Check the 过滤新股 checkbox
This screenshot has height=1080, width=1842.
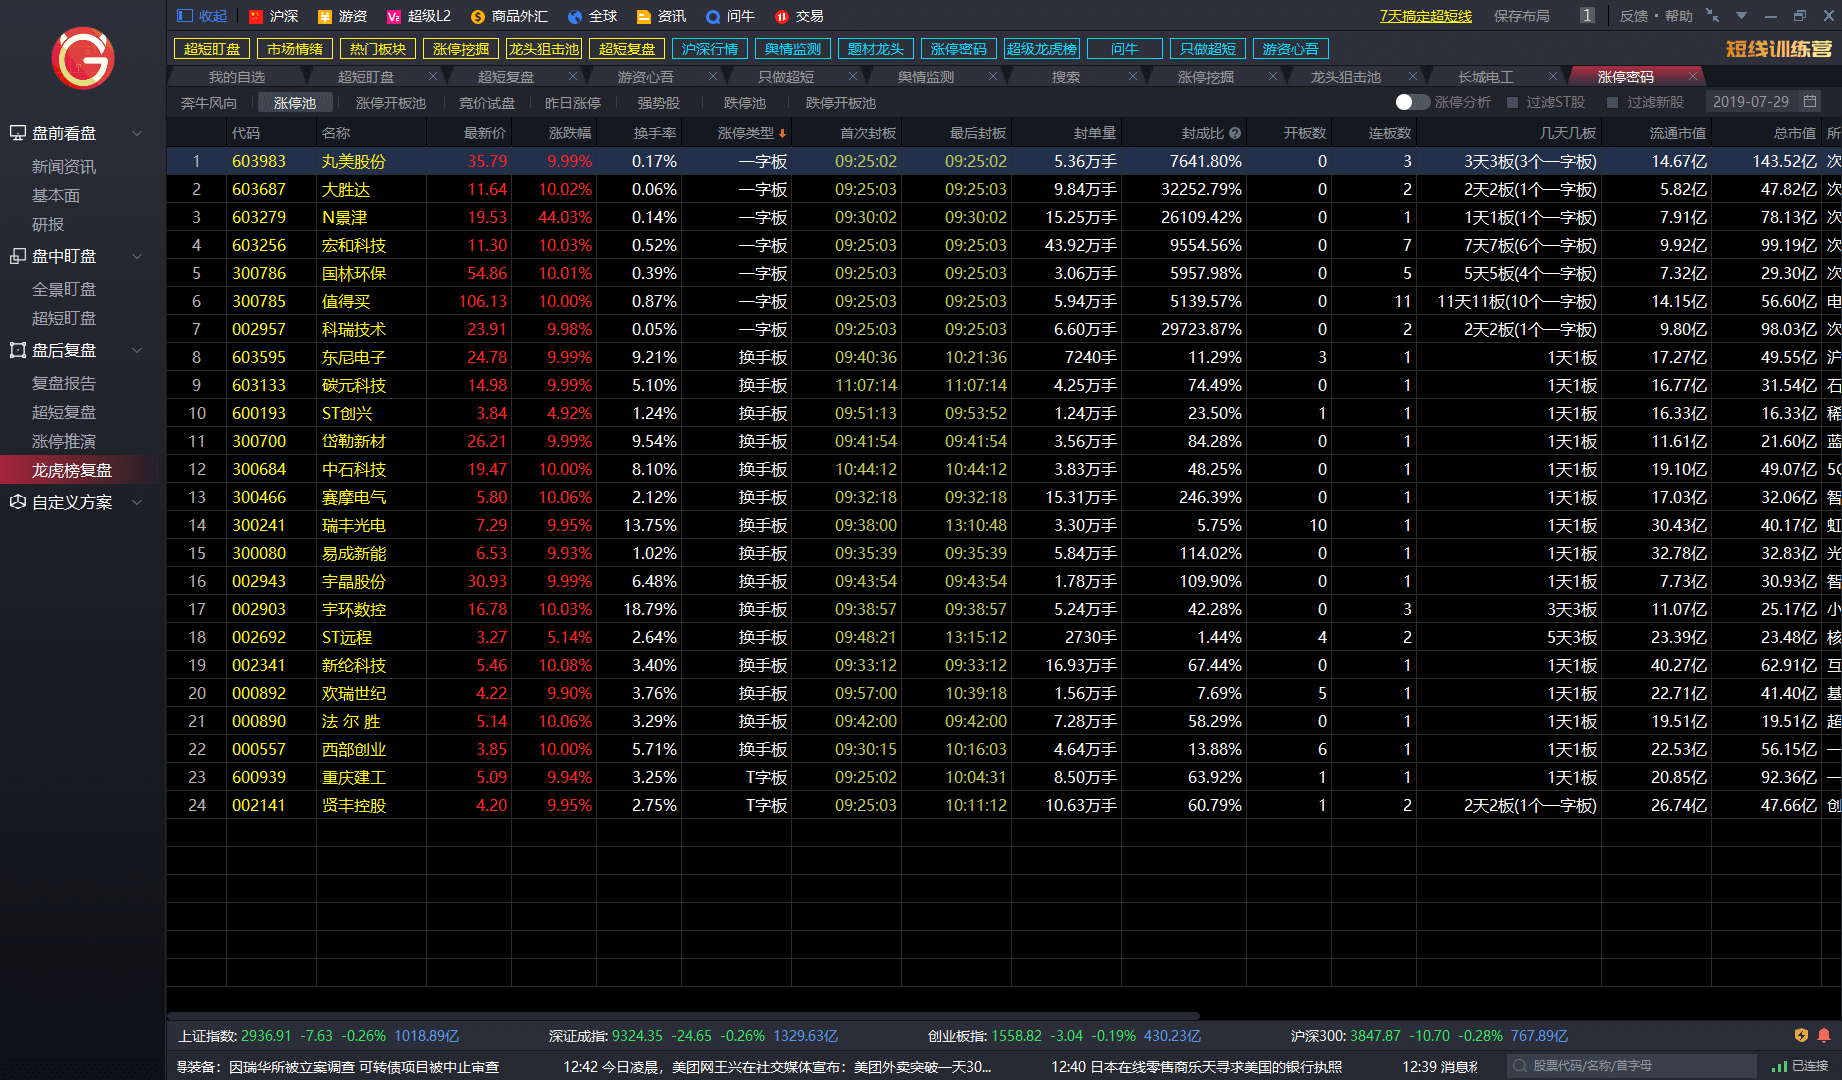pyautogui.click(x=1612, y=102)
